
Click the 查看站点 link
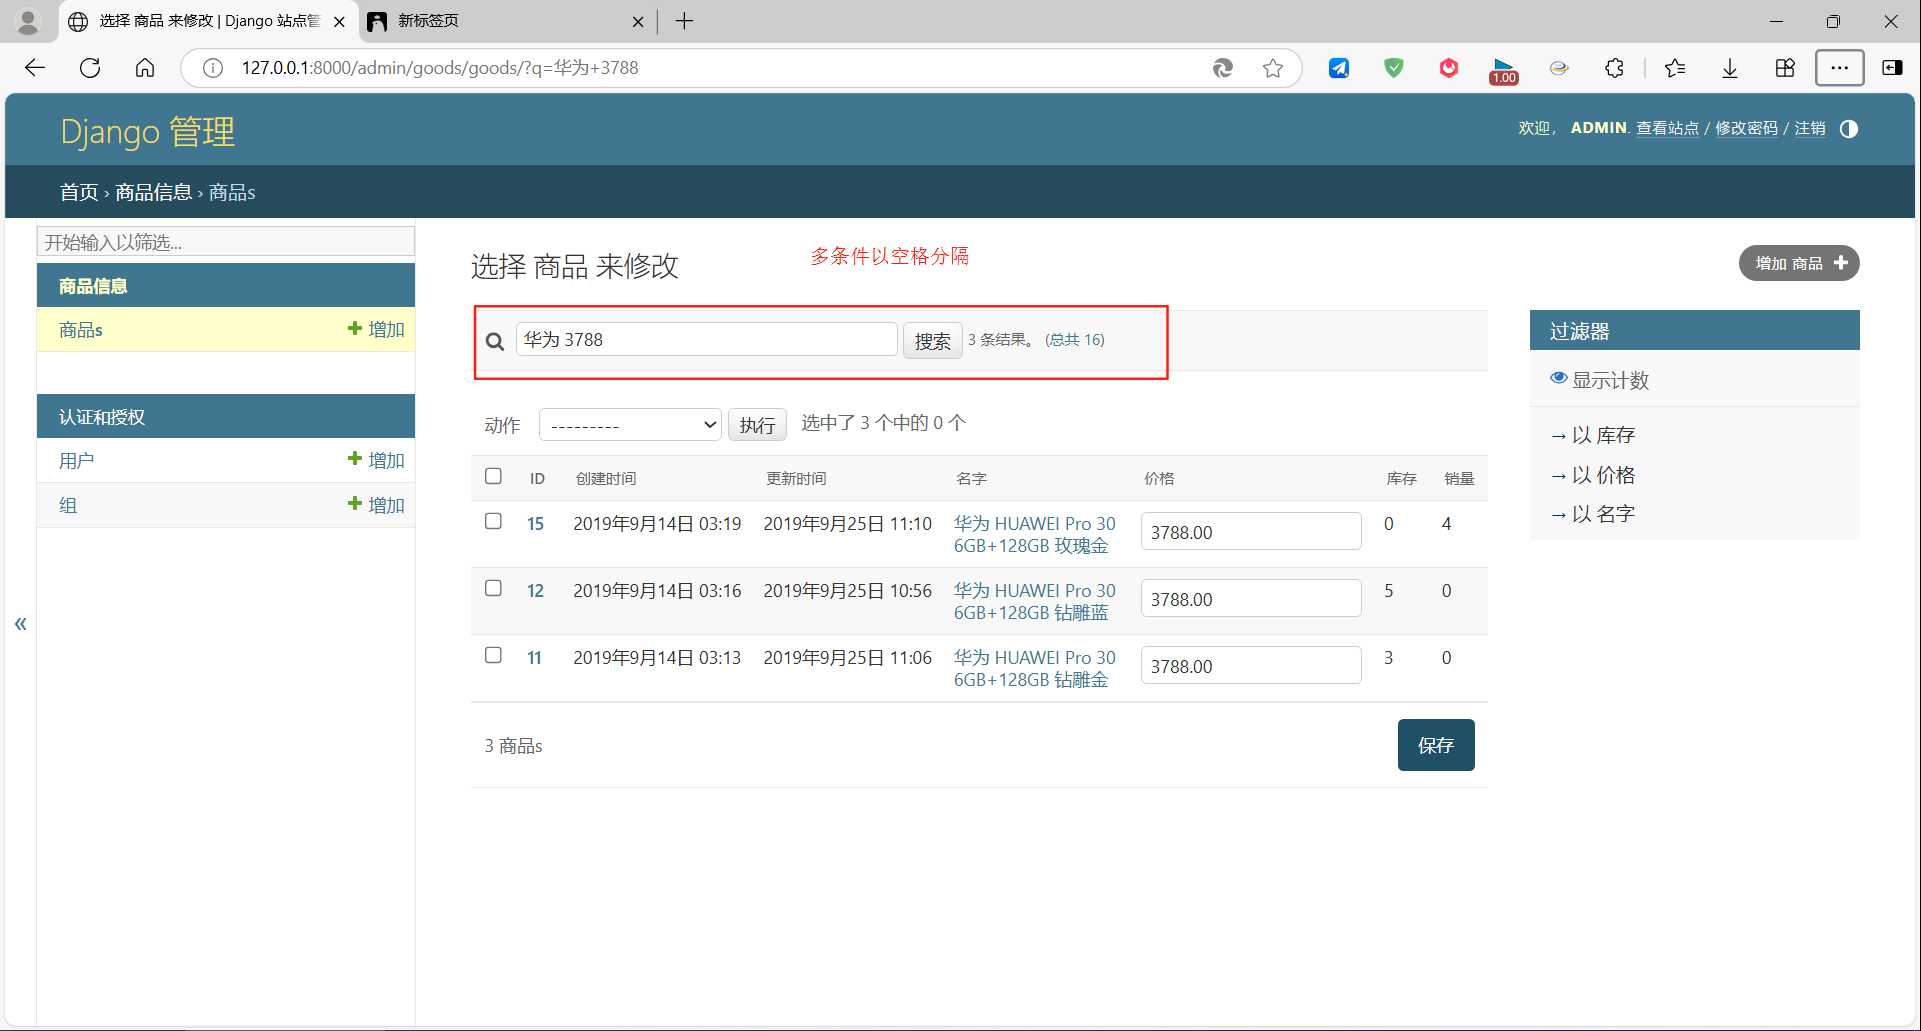[1667, 128]
